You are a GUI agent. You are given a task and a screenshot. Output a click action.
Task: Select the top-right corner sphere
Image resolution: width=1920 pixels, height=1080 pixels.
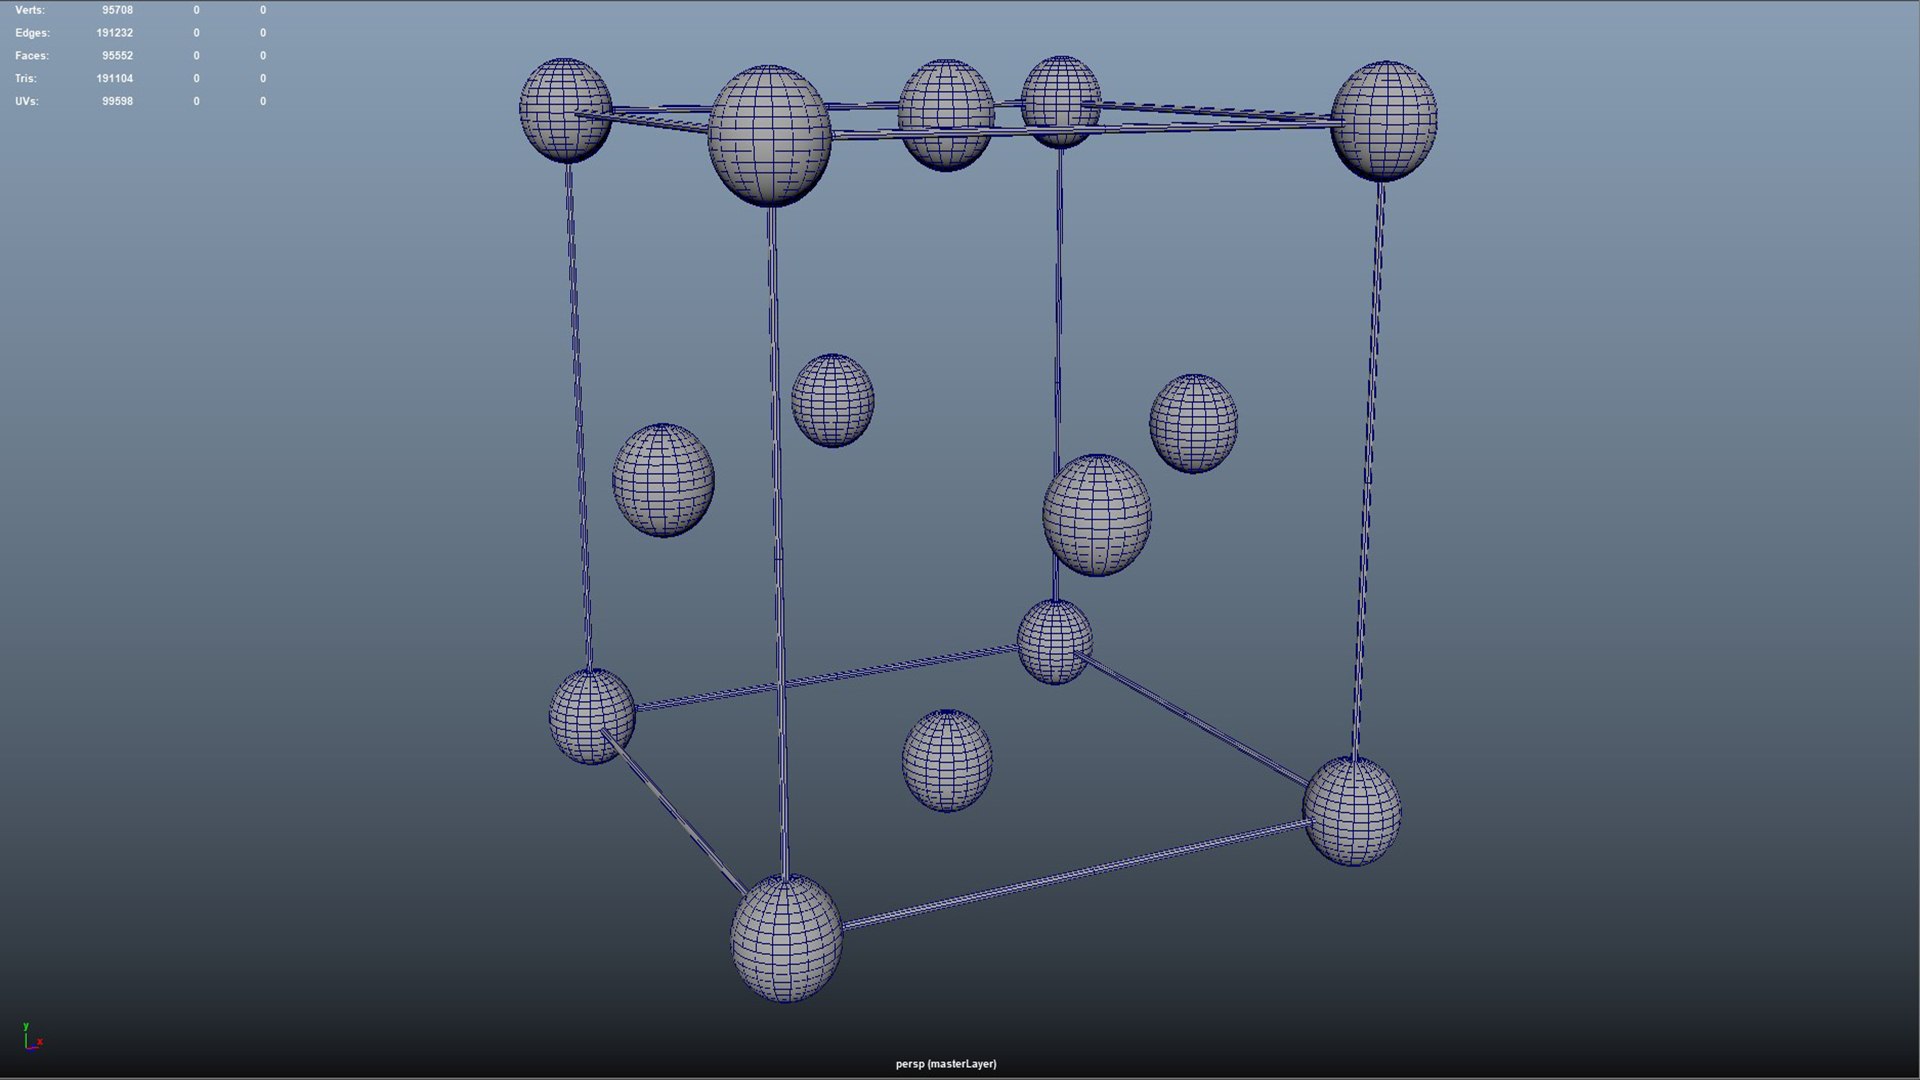(1384, 120)
